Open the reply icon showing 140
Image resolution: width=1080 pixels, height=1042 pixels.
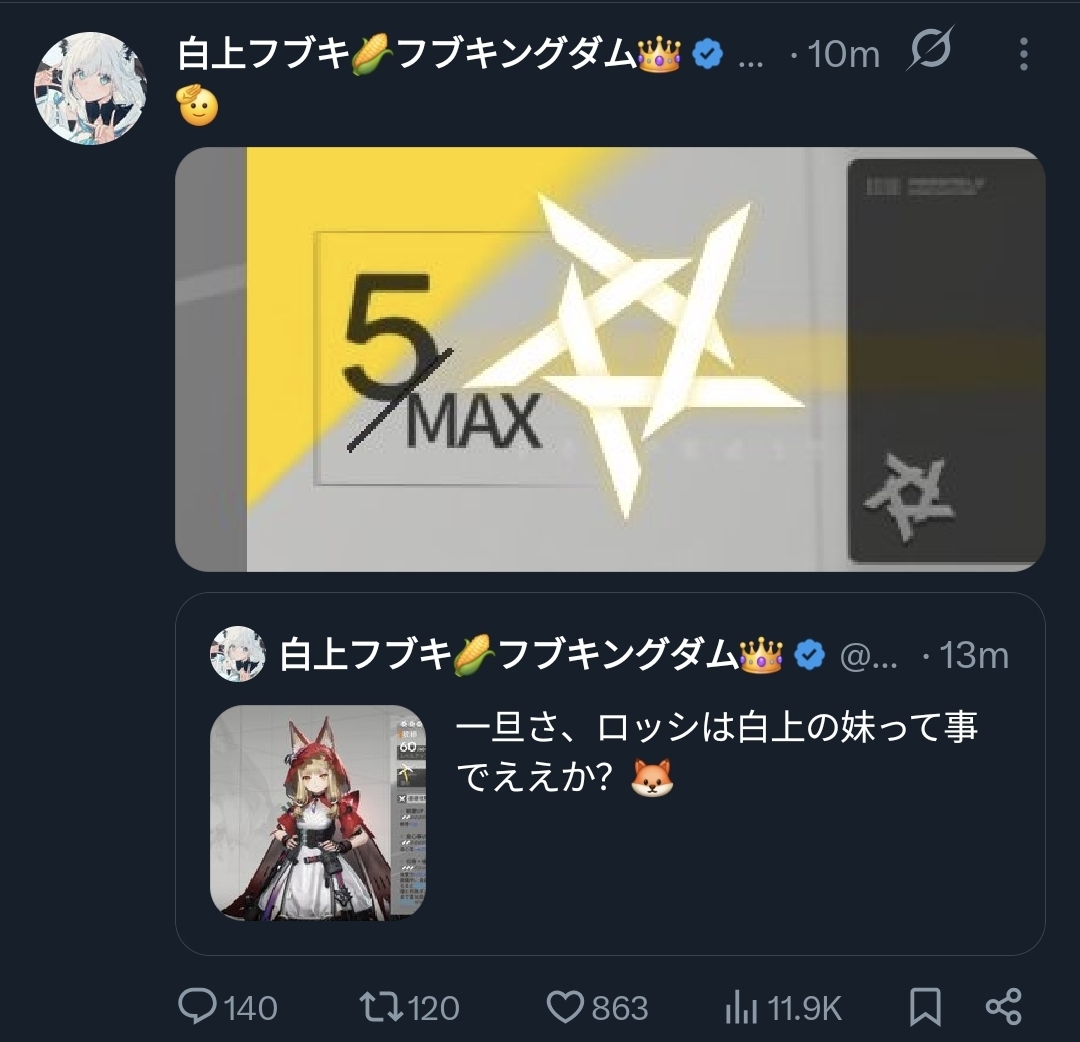[227, 1008]
